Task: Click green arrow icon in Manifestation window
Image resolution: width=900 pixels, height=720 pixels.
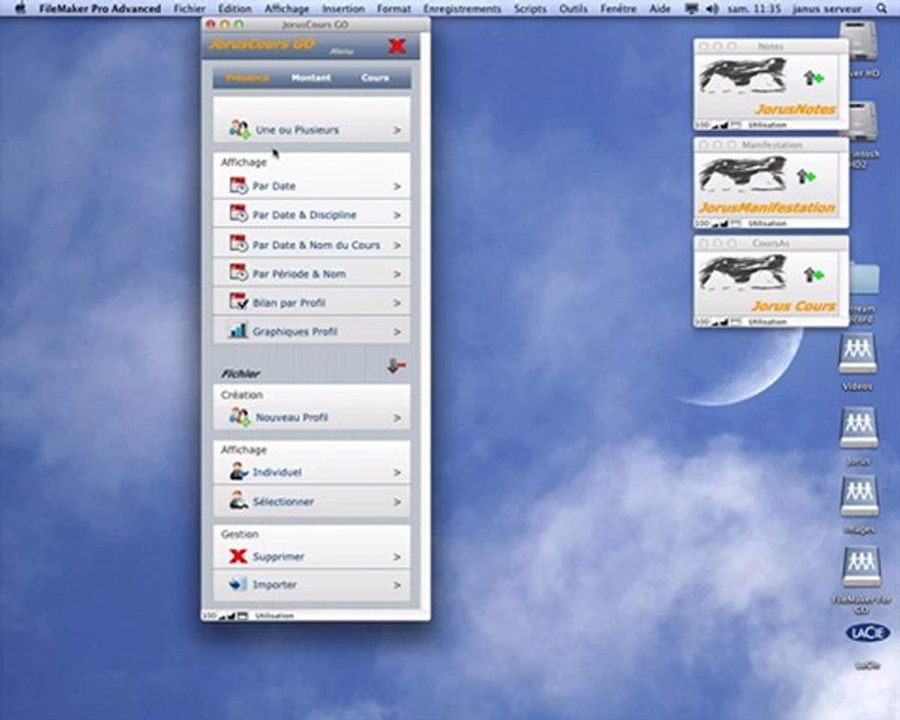Action: pyautogui.click(x=806, y=176)
